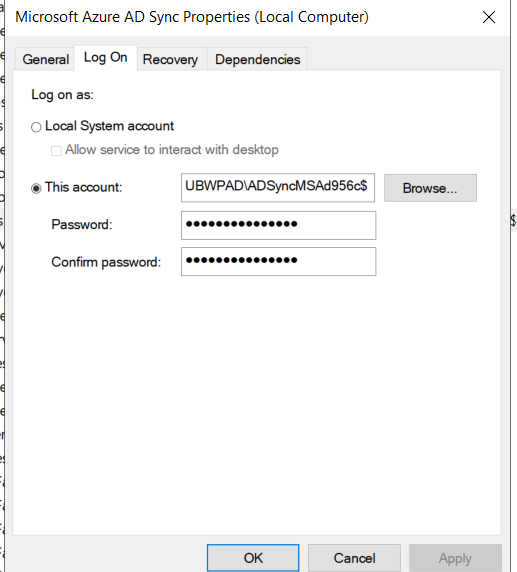
Task: Click the Apply button
Action: click(x=455, y=558)
